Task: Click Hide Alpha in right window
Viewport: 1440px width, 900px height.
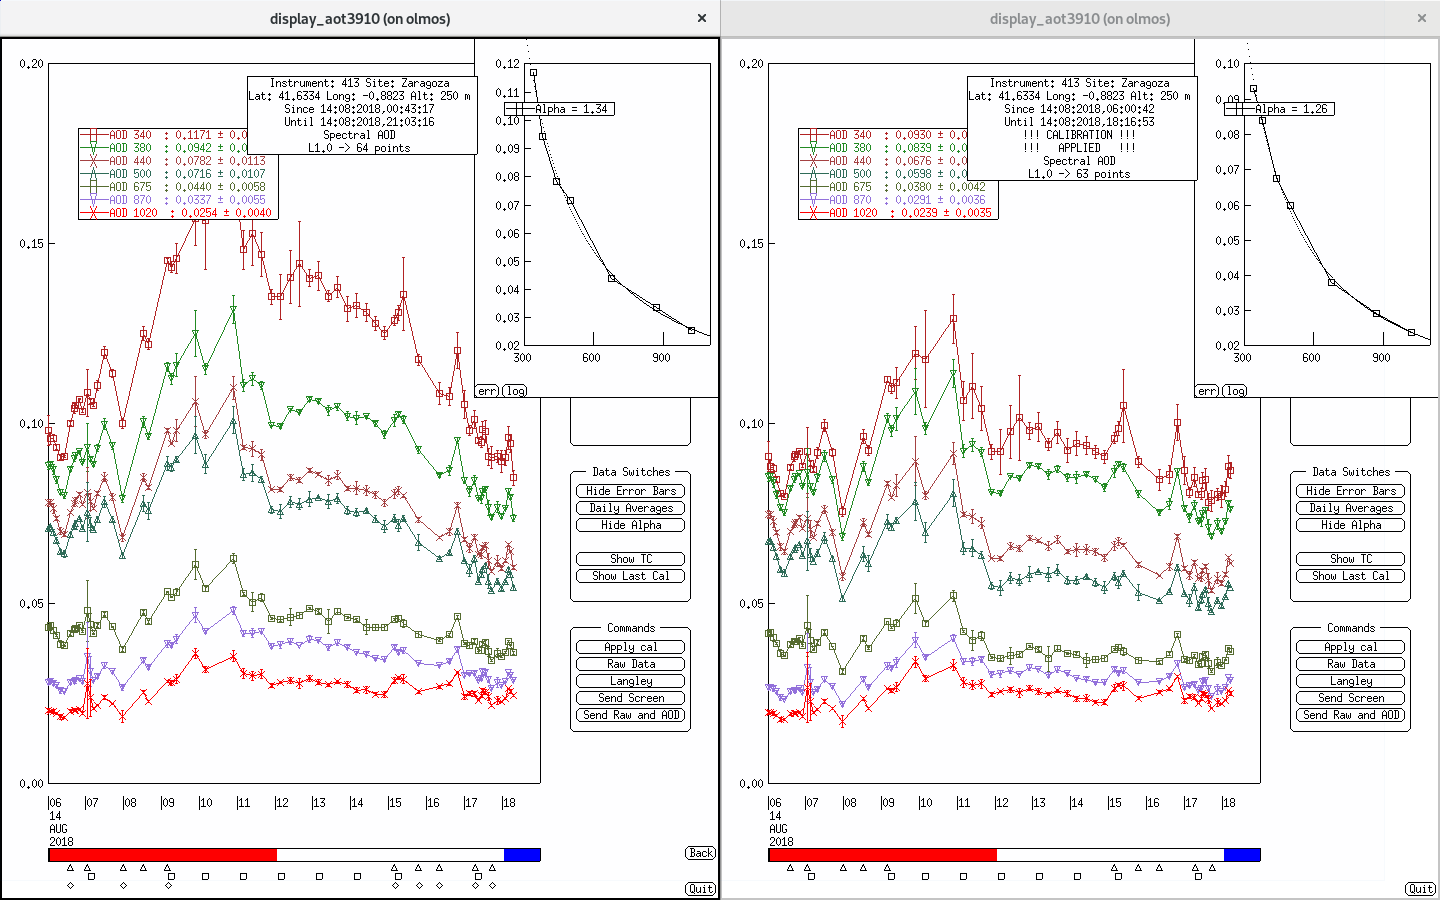Action: [1351, 525]
